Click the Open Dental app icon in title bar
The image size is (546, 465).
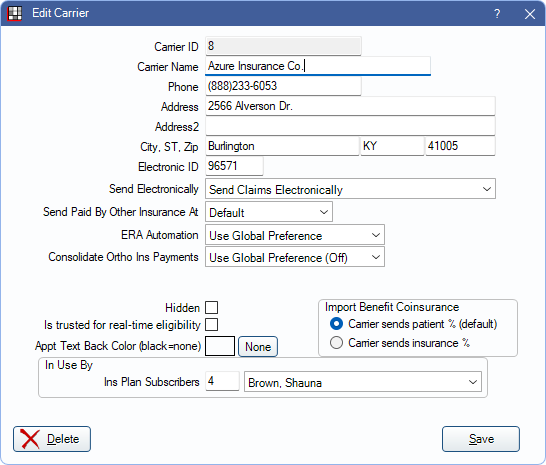tap(15, 14)
